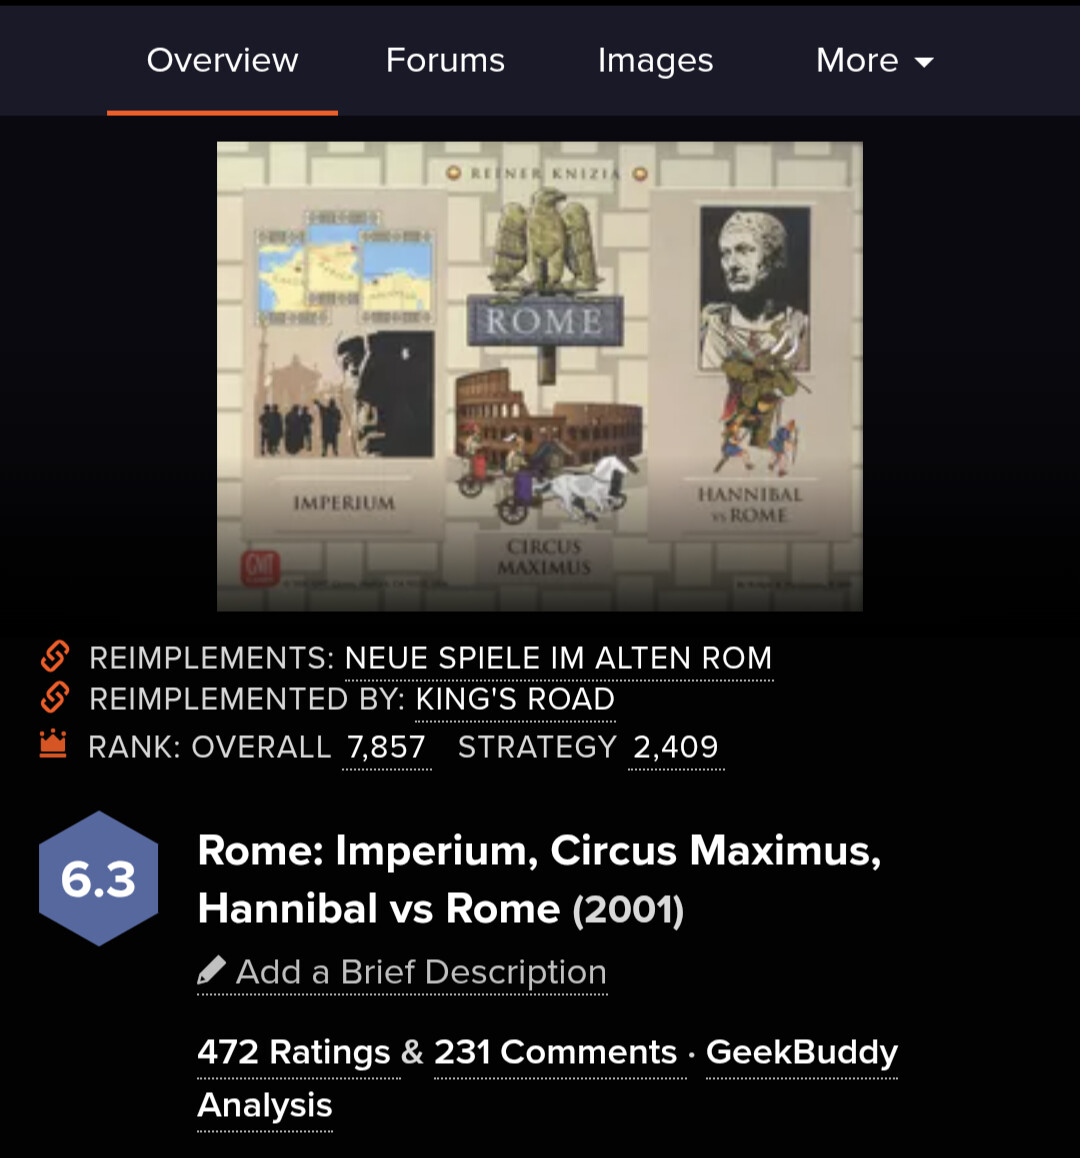This screenshot has width=1080, height=1158.
Task: Click the orange crown rank icon
Action: (x=53, y=744)
